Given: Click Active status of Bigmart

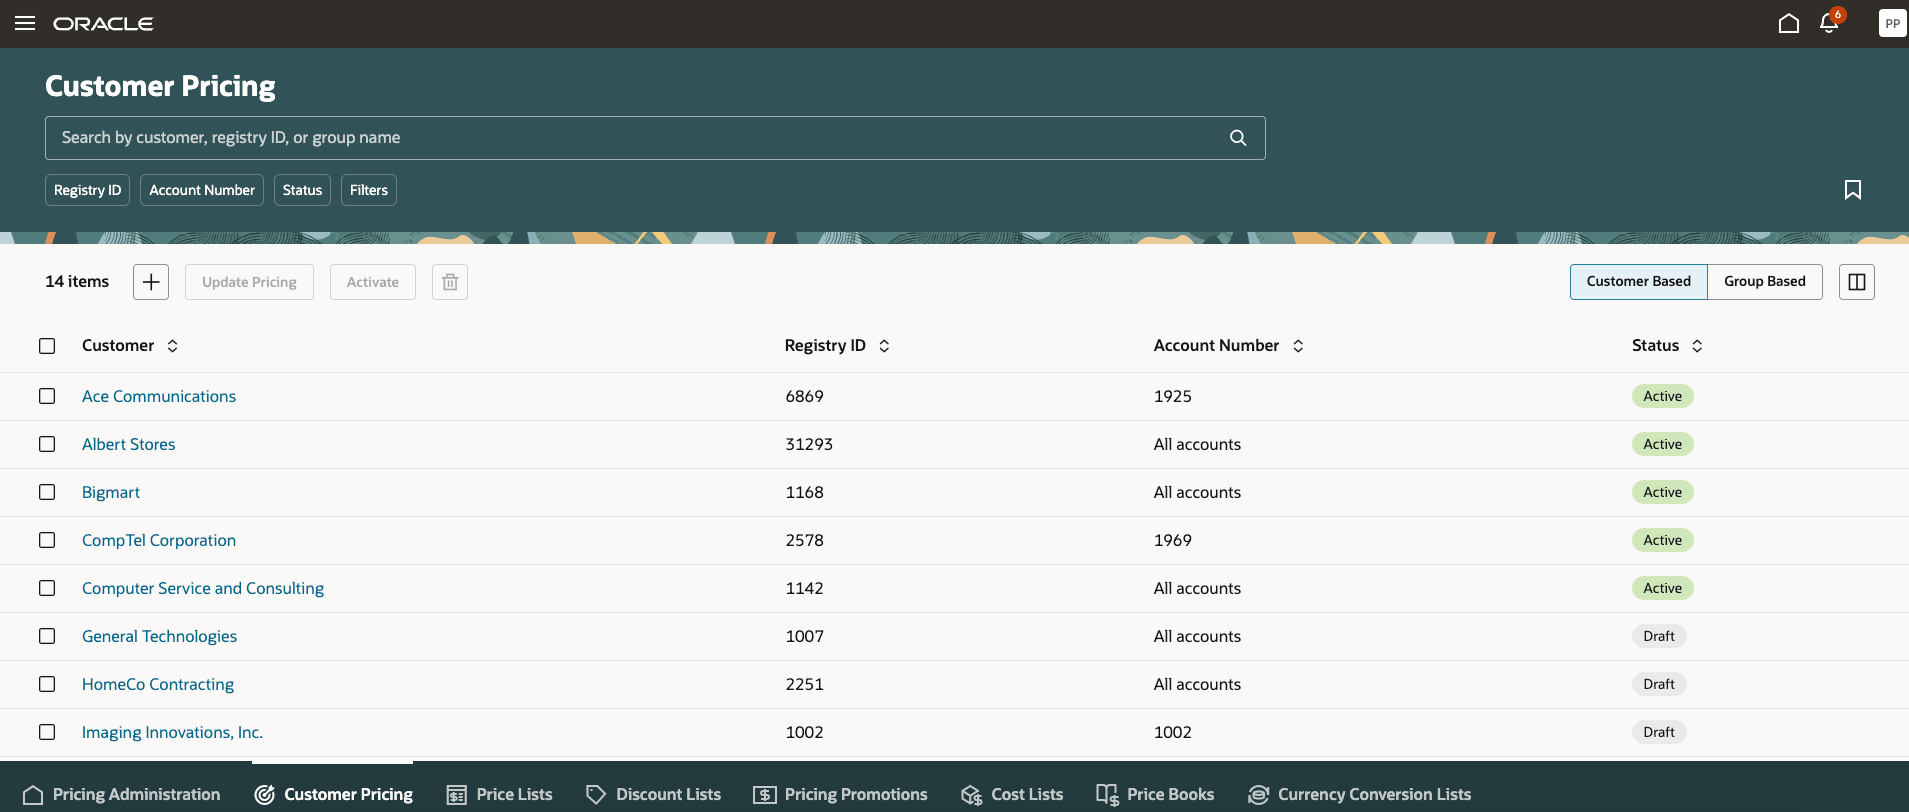Looking at the screenshot, I should [x=1662, y=492].
